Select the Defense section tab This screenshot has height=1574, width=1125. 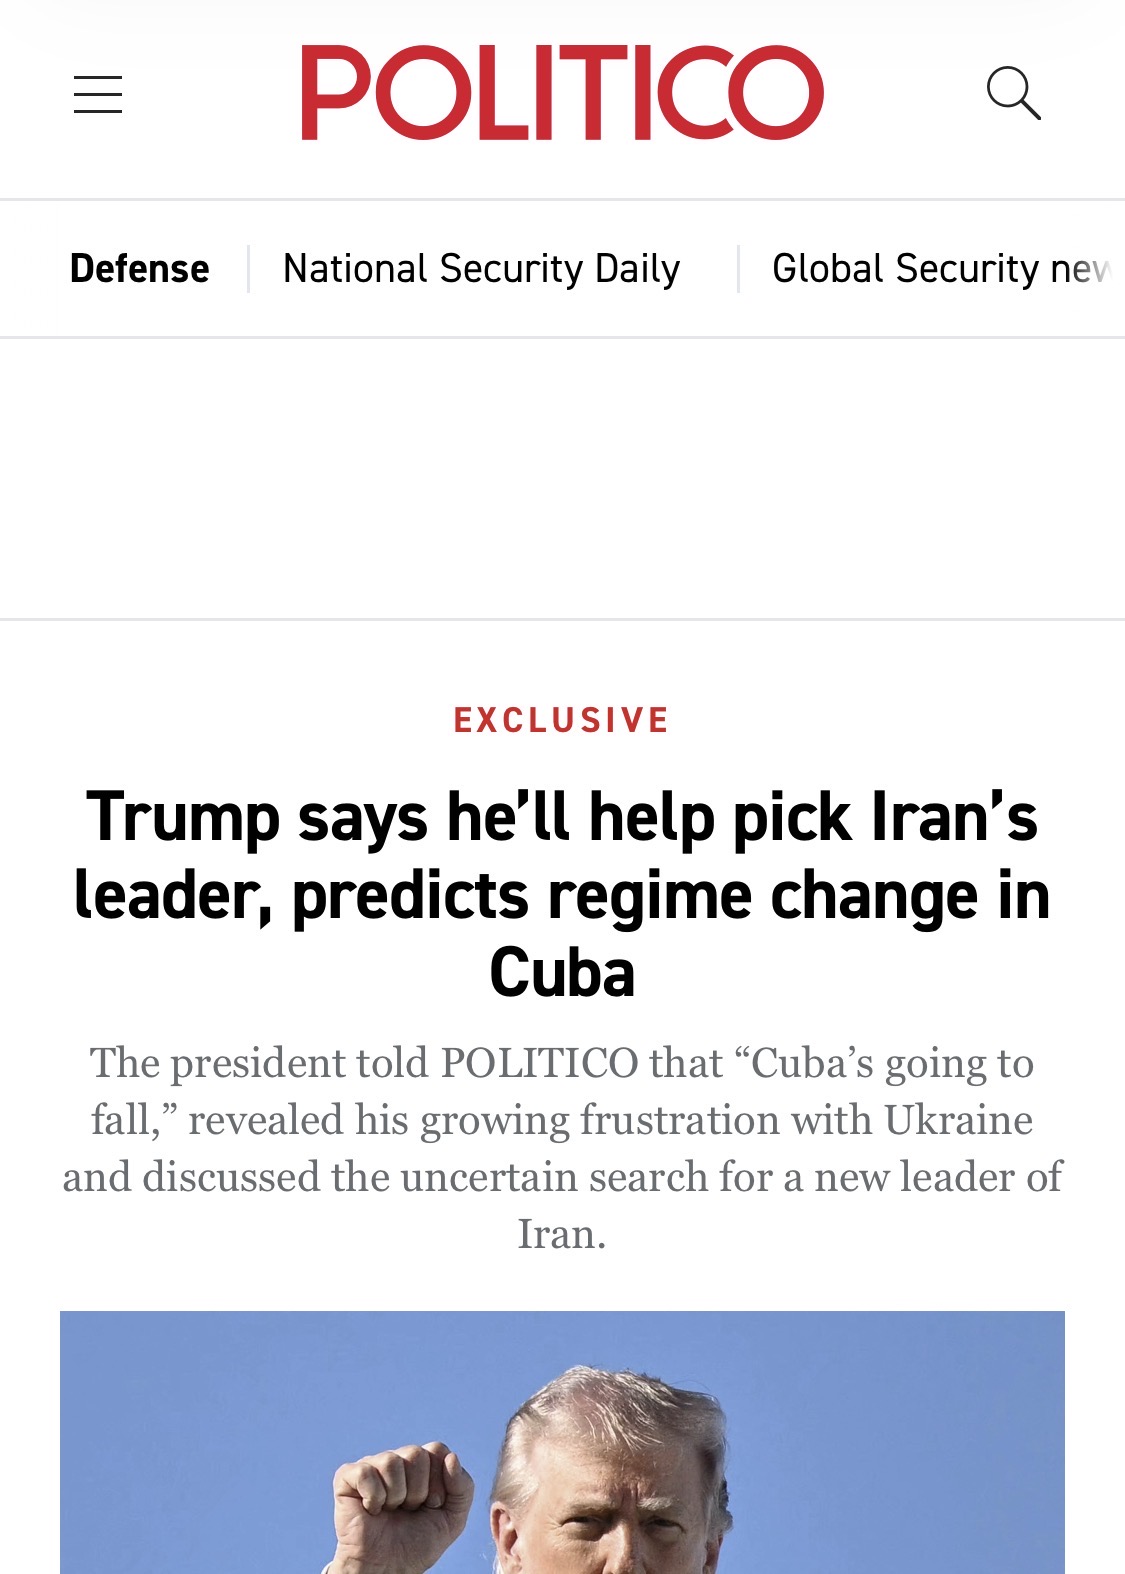click(x=140, y=269)
